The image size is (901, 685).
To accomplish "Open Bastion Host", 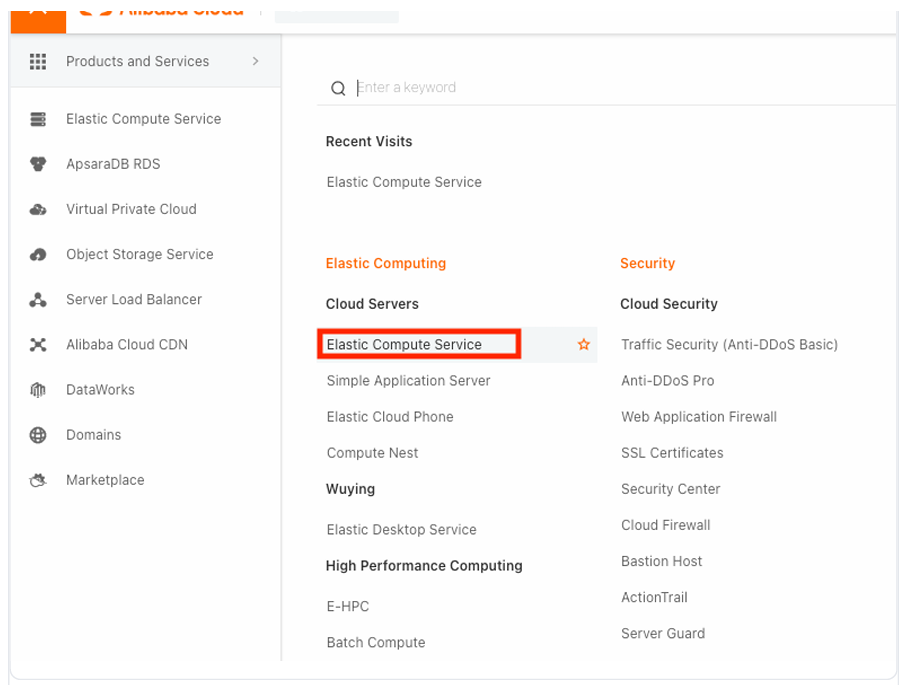I will (x=661, y=561).
